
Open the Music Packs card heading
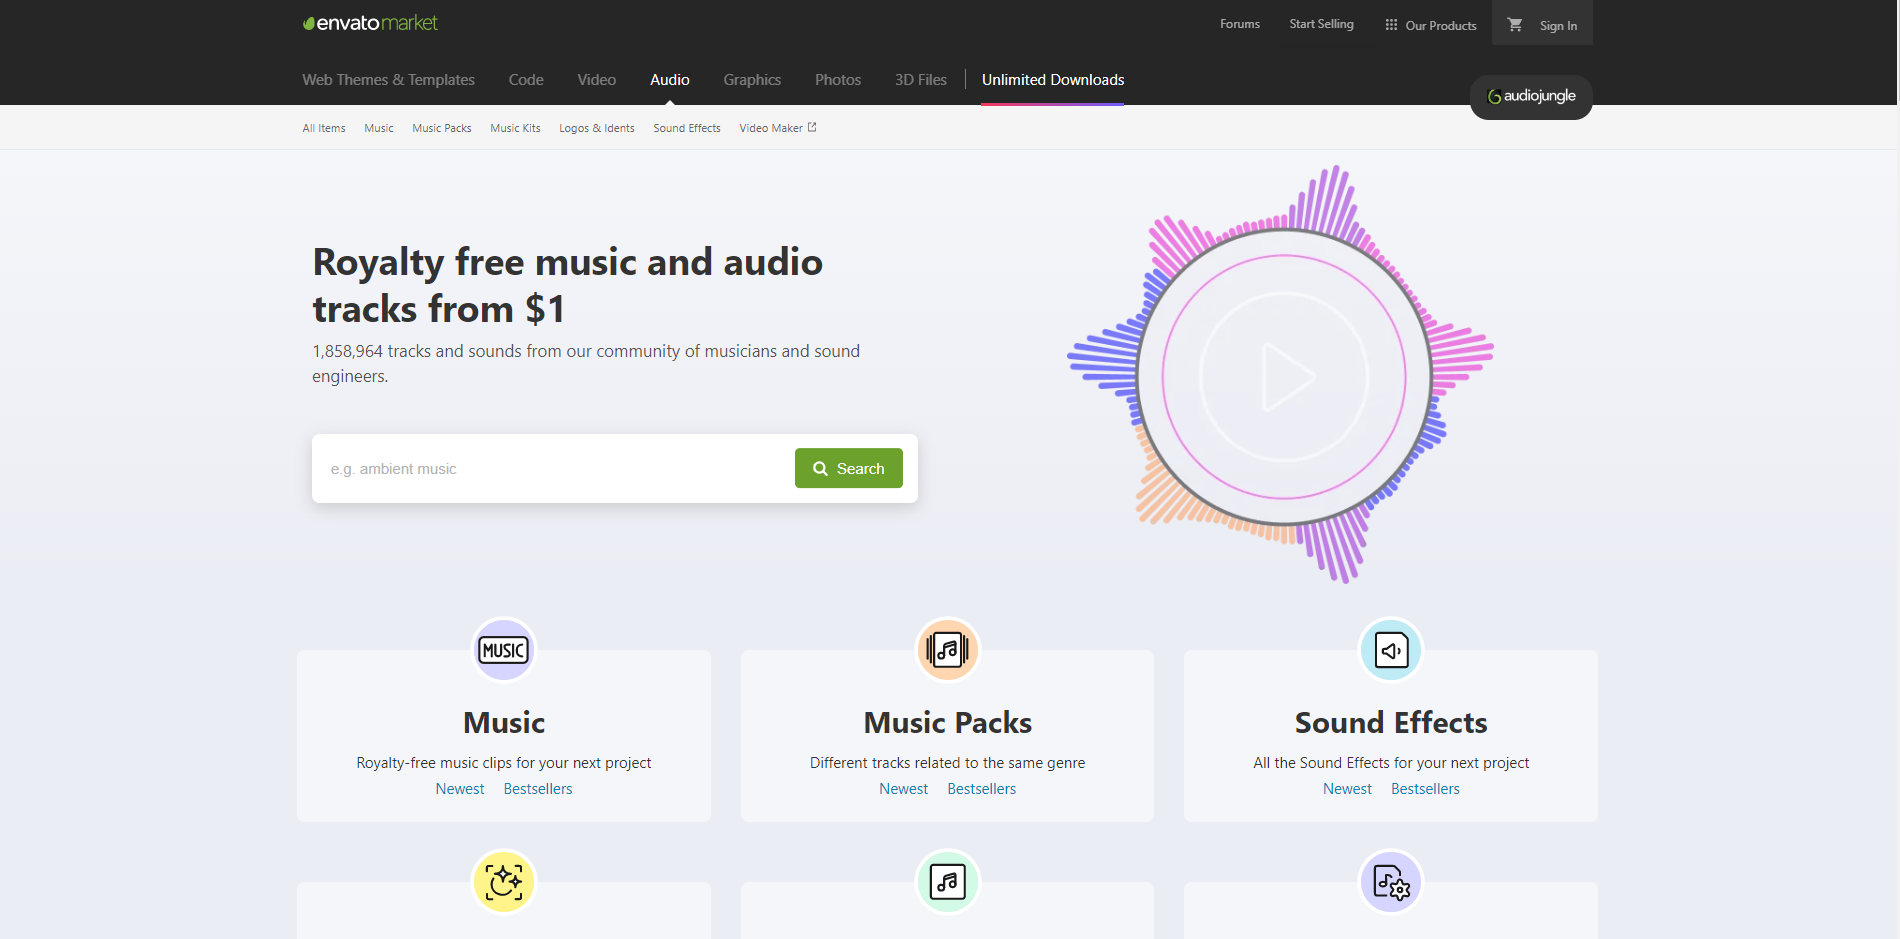(x=948, y=723)
